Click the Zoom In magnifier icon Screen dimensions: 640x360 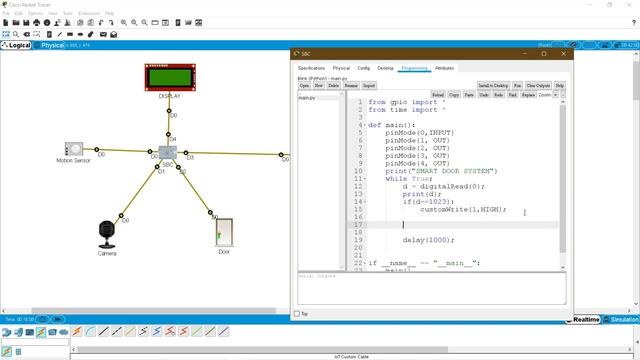tap(124, 23)
